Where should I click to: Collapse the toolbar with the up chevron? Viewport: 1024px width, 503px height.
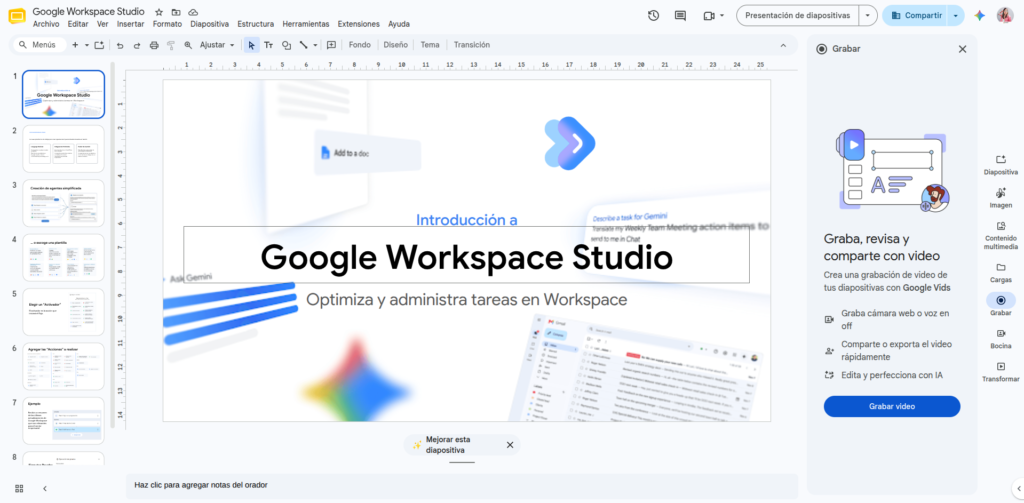click(x=783, y=45)
